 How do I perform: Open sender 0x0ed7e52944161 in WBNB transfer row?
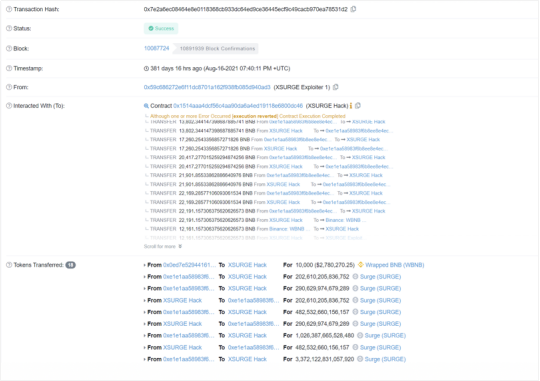coord(189,265)
